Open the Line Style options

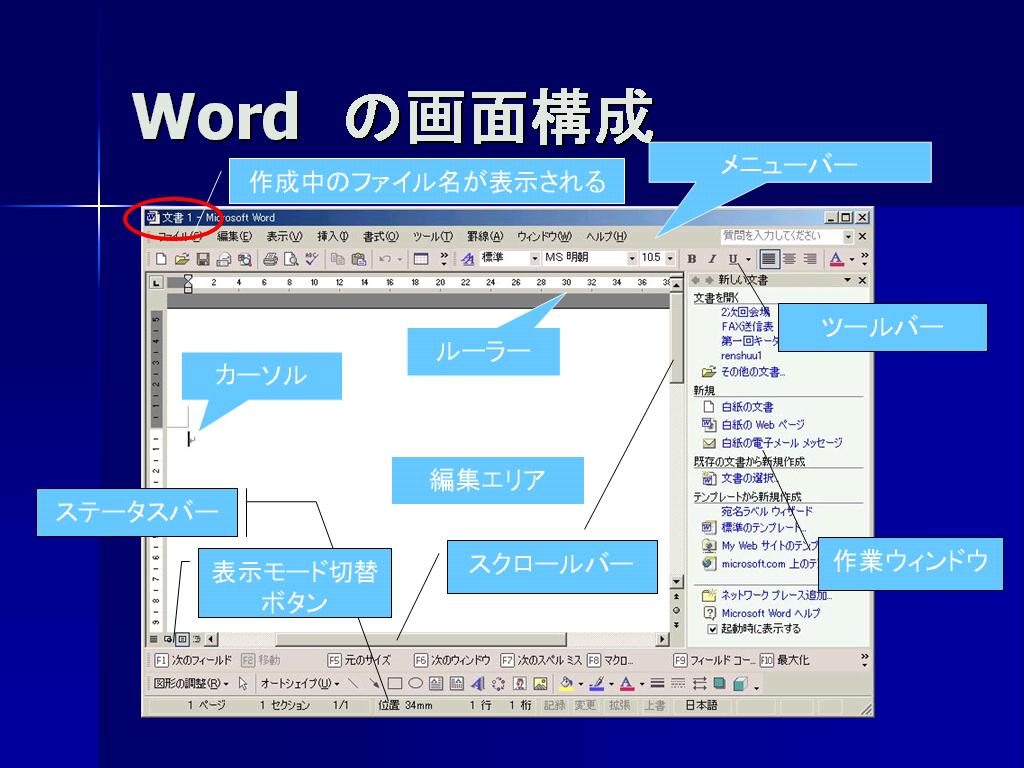(658, 684)
